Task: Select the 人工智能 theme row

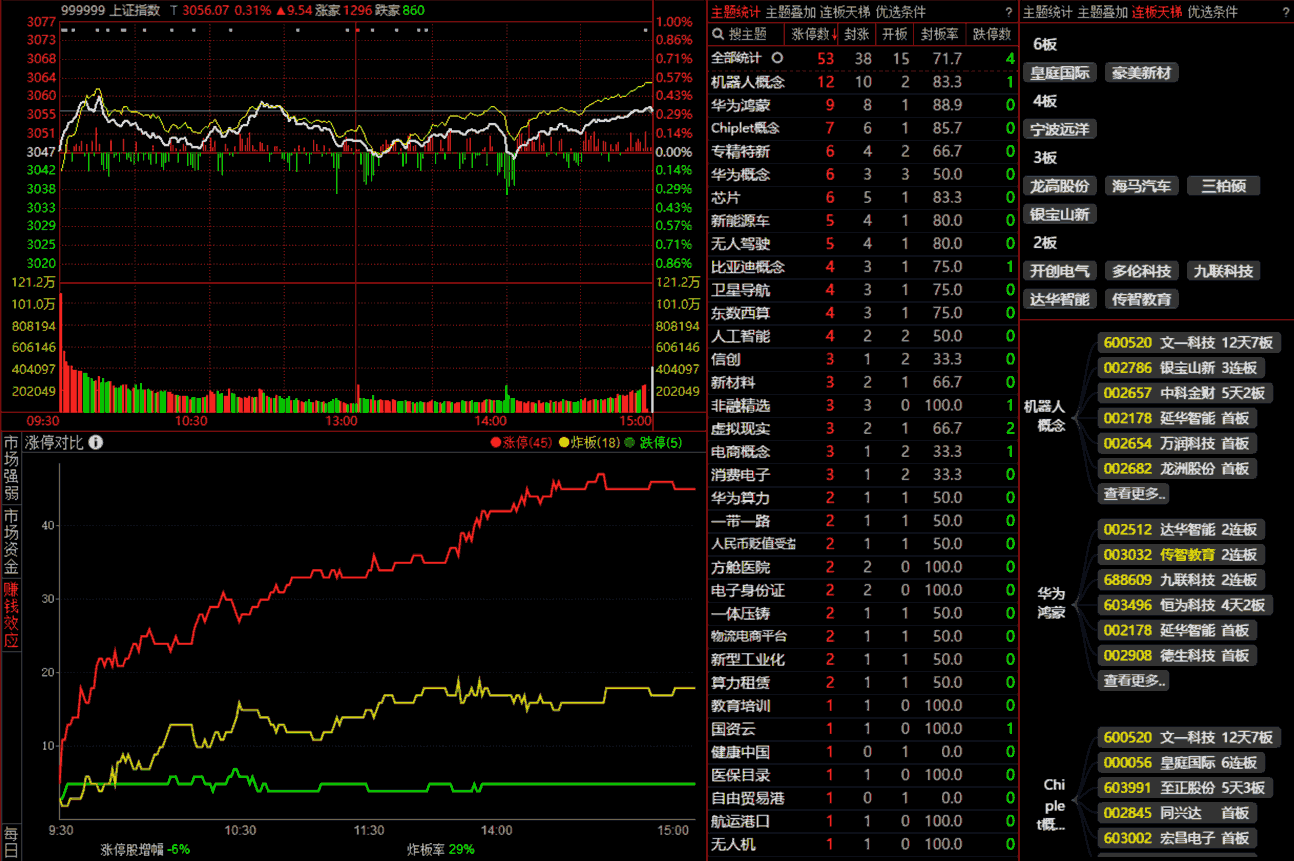Action: (863, 336)
